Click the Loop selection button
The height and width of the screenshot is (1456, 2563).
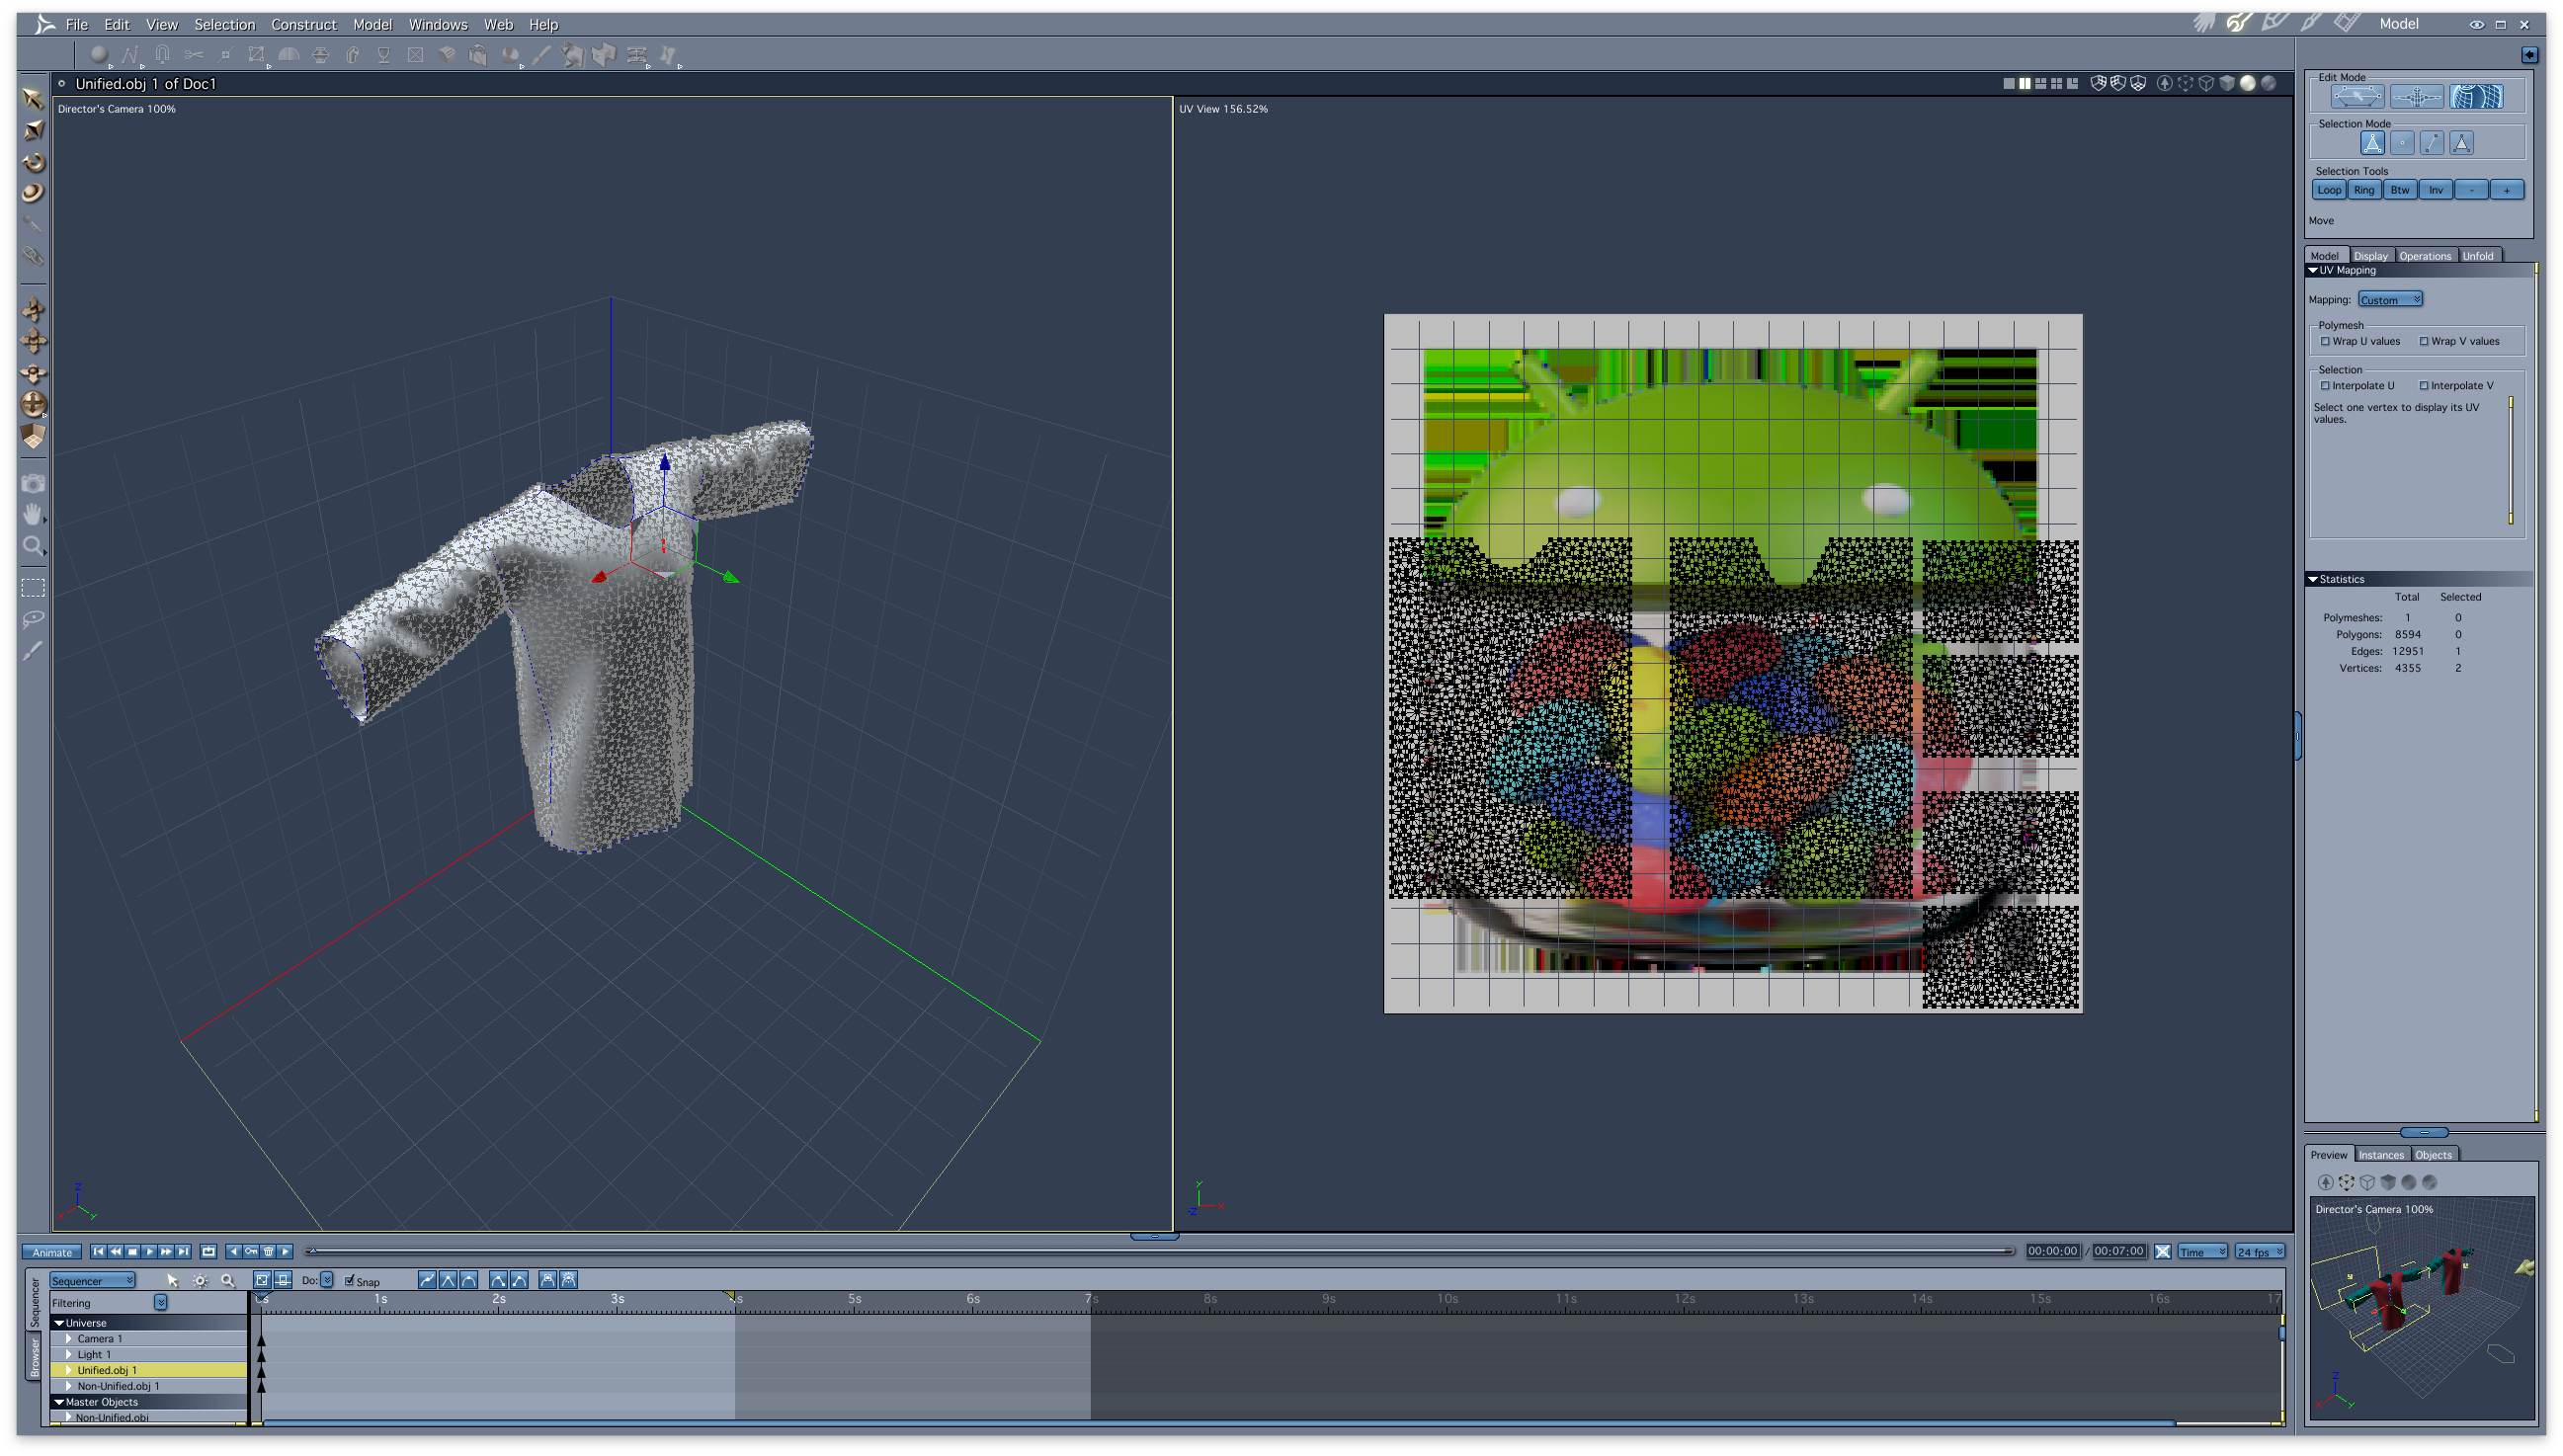point(2330,189)
